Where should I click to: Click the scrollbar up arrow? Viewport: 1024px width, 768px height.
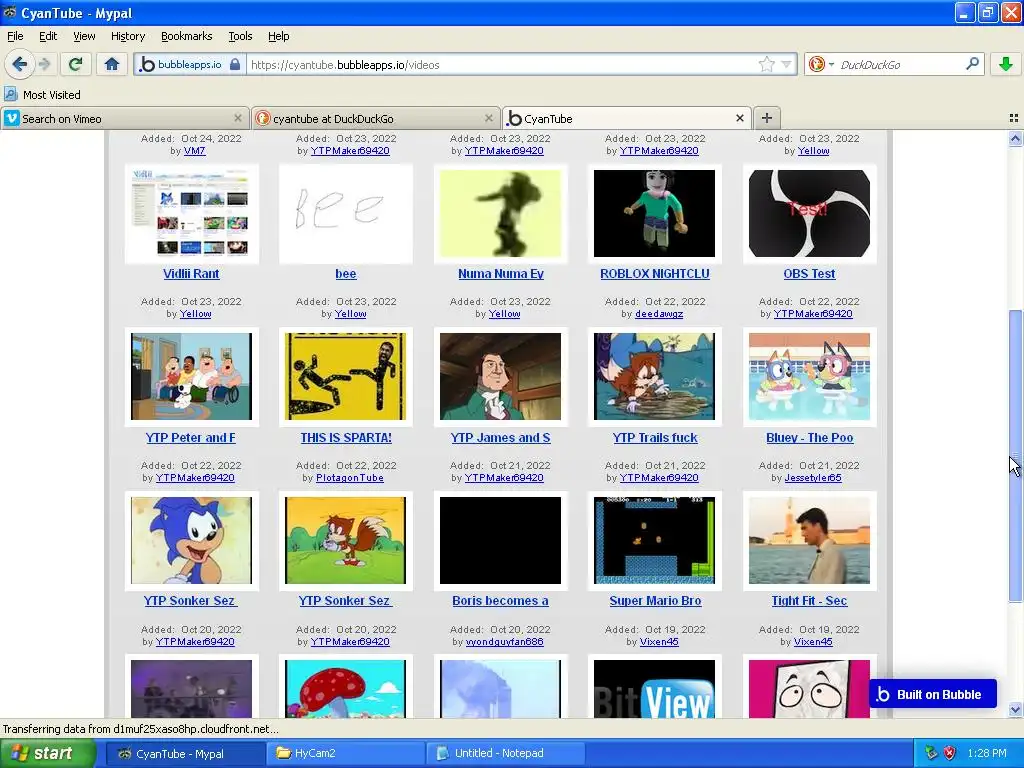pyautogui.click(x=1015, y=138)
